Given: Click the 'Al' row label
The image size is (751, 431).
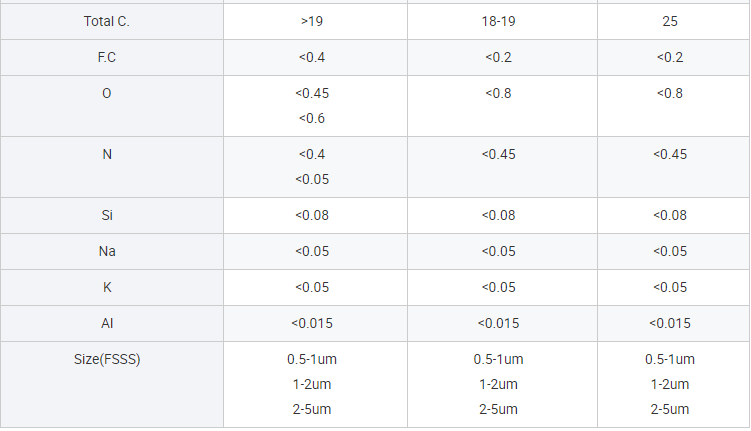Looking at the screenshot, I should (x=106, y=323).
